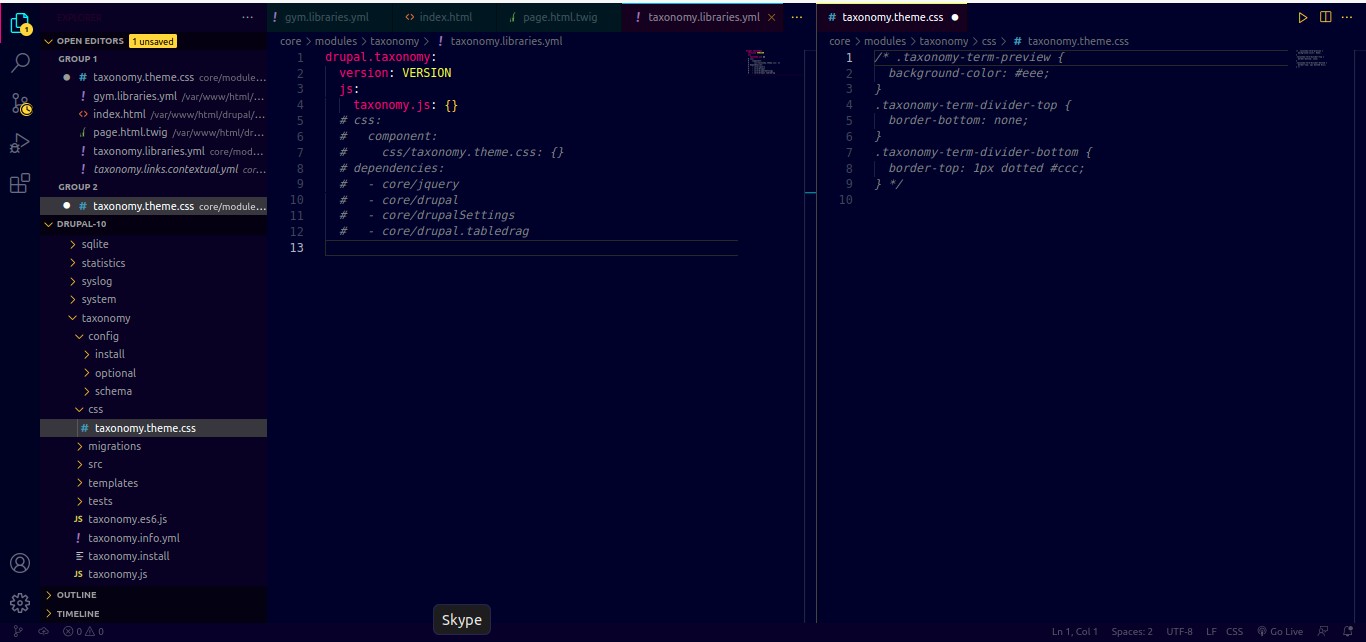Expand the templates folder
This screenshot has width=1366, height=642.
pos(112,483)
